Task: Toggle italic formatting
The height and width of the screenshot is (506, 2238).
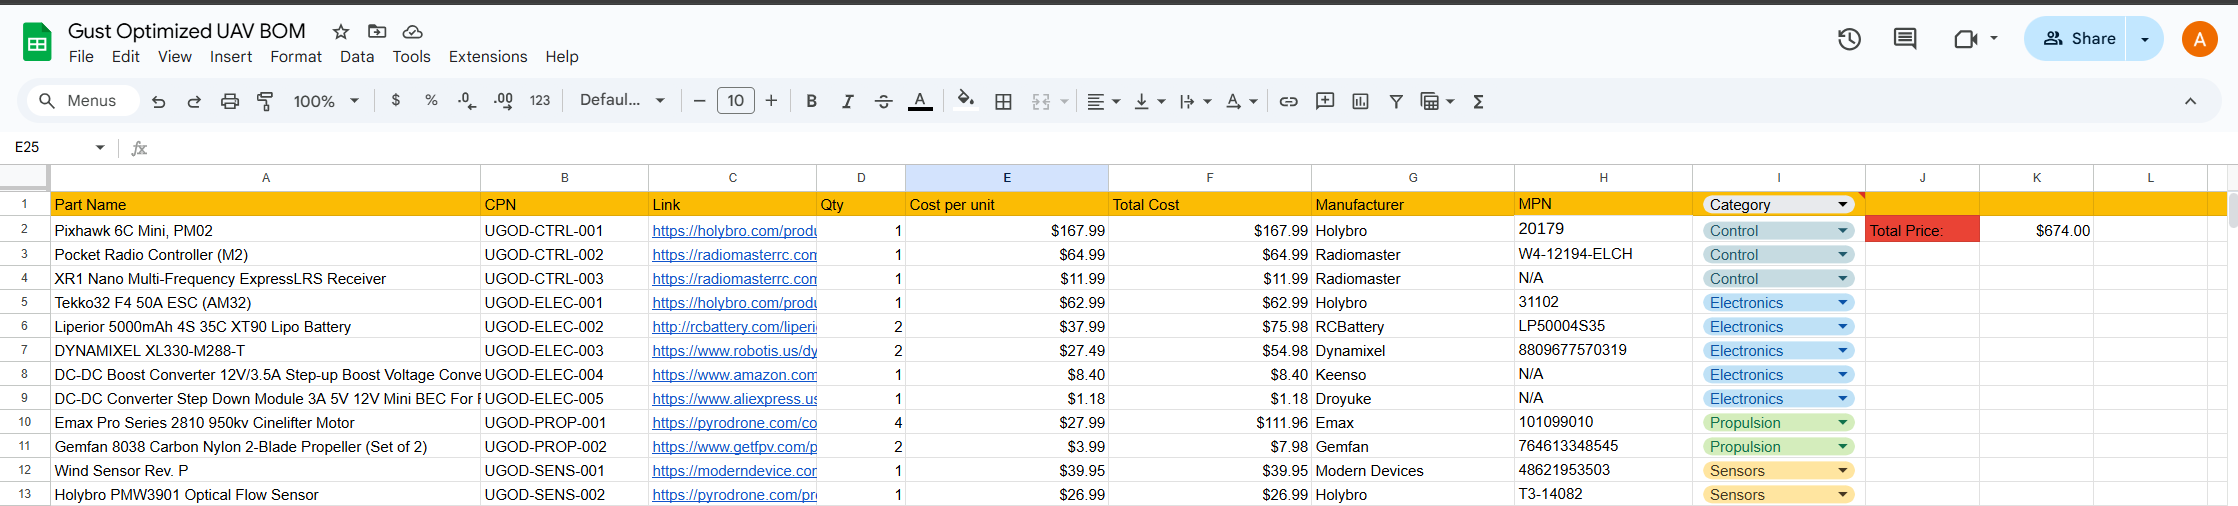Action: (847, 101)
